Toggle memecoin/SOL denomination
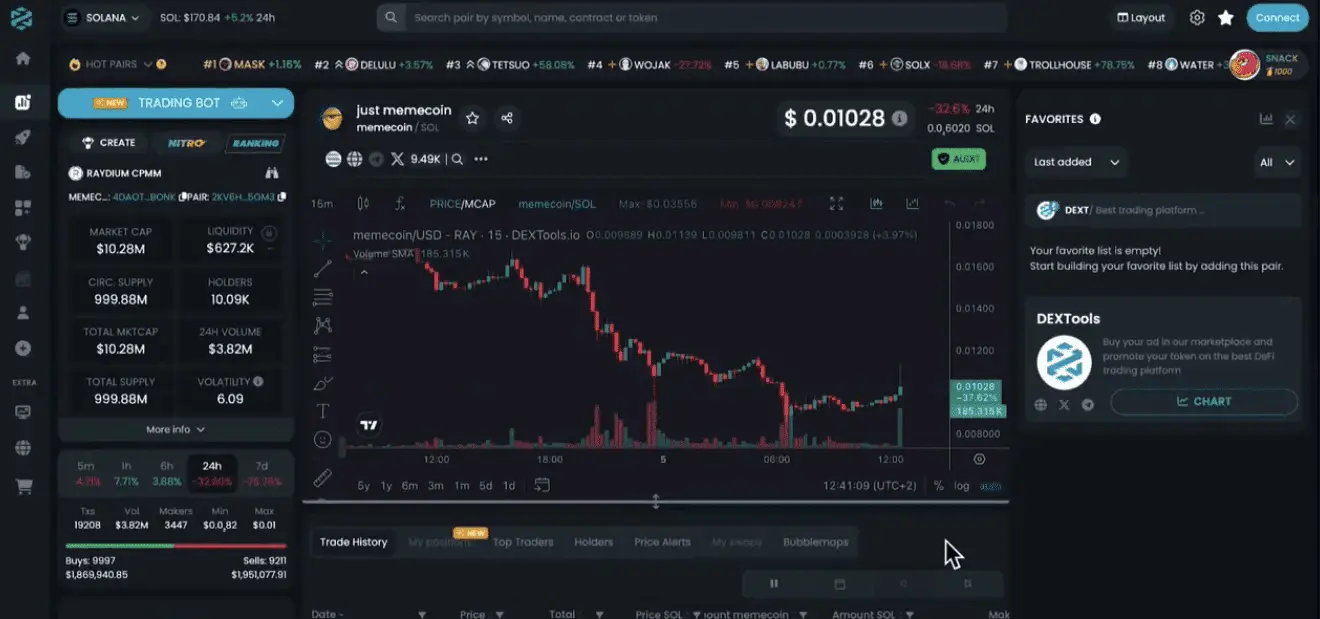This screenshot has width=1320, height=619. pos(556,203)
